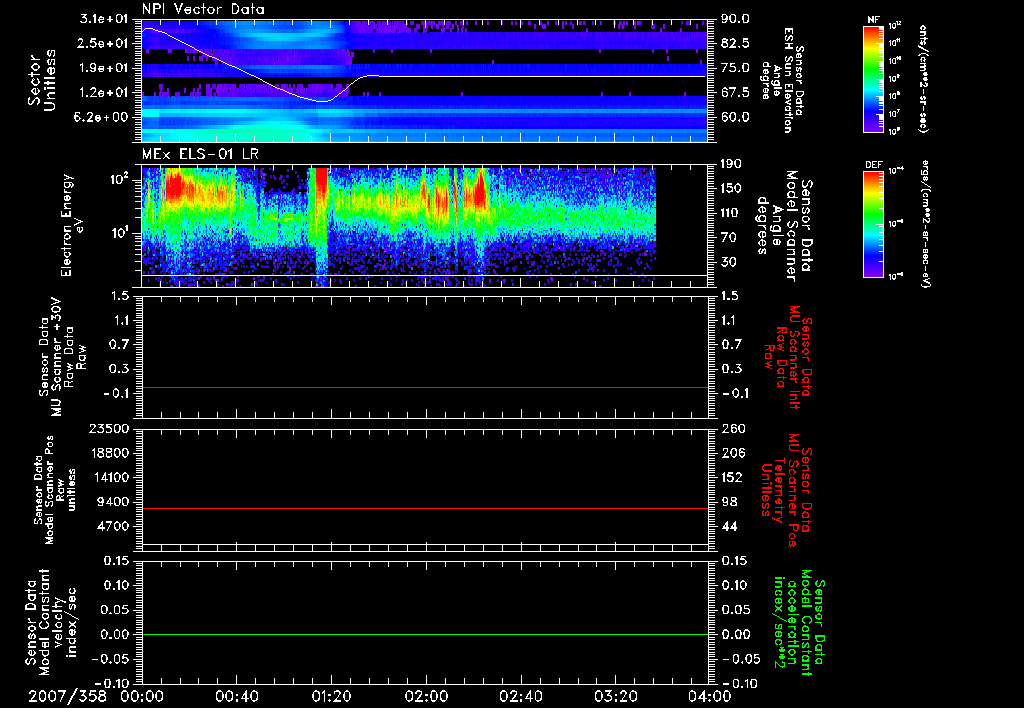Select the 'NPI Vector Data' panel title
This screenshot has width=1024, height=708.
click(x=203, y=9)
